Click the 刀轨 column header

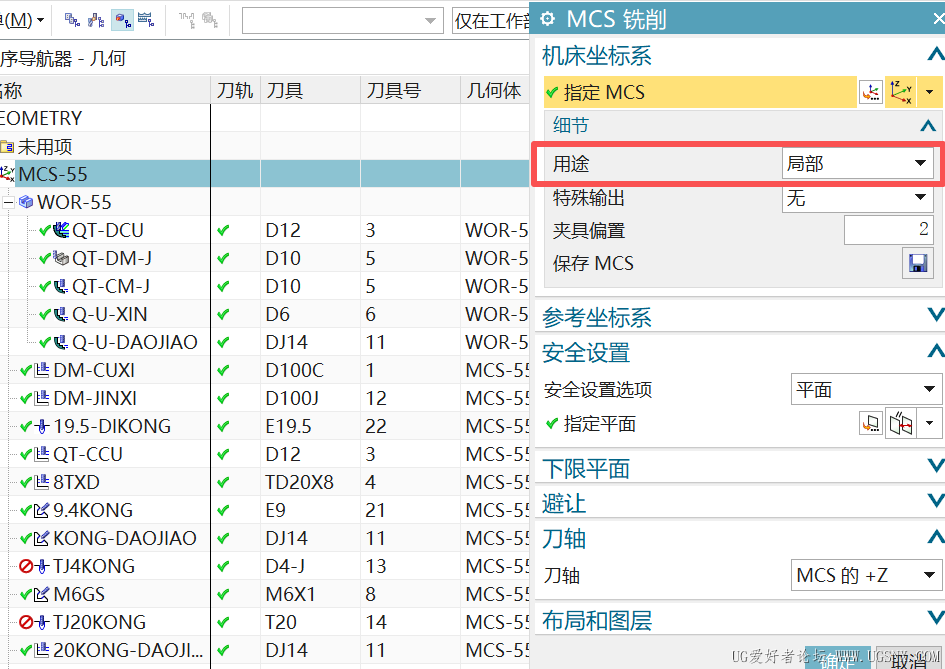(235, 90)
